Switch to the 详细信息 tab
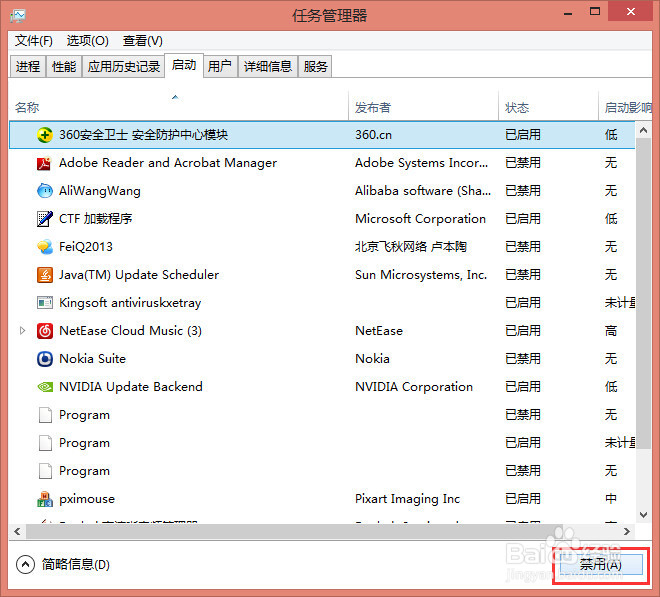The width and height of the screenshot is (660, 597). pos(268,67)
